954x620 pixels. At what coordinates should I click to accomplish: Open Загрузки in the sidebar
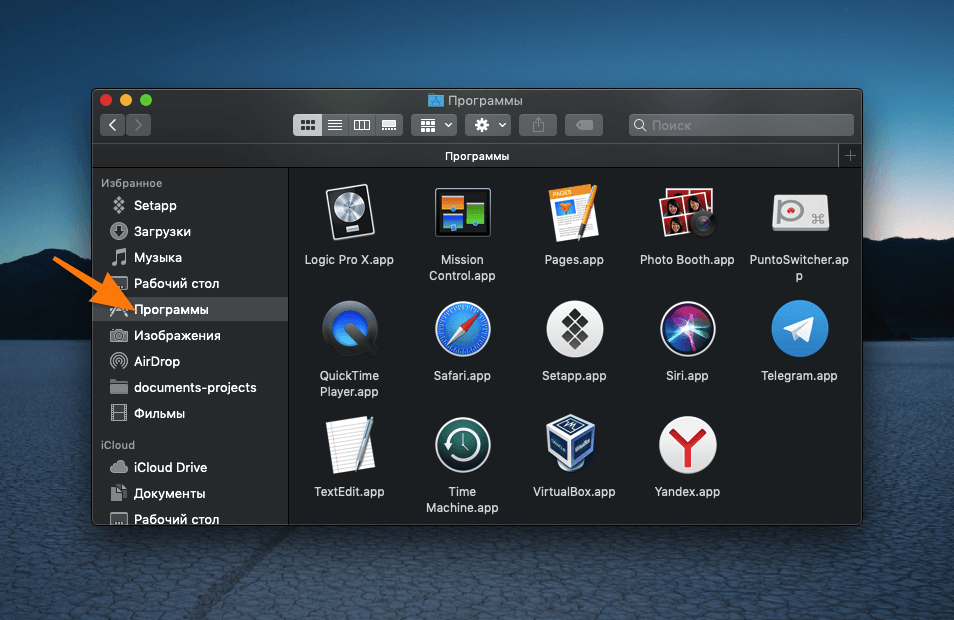tap(190, 231)
